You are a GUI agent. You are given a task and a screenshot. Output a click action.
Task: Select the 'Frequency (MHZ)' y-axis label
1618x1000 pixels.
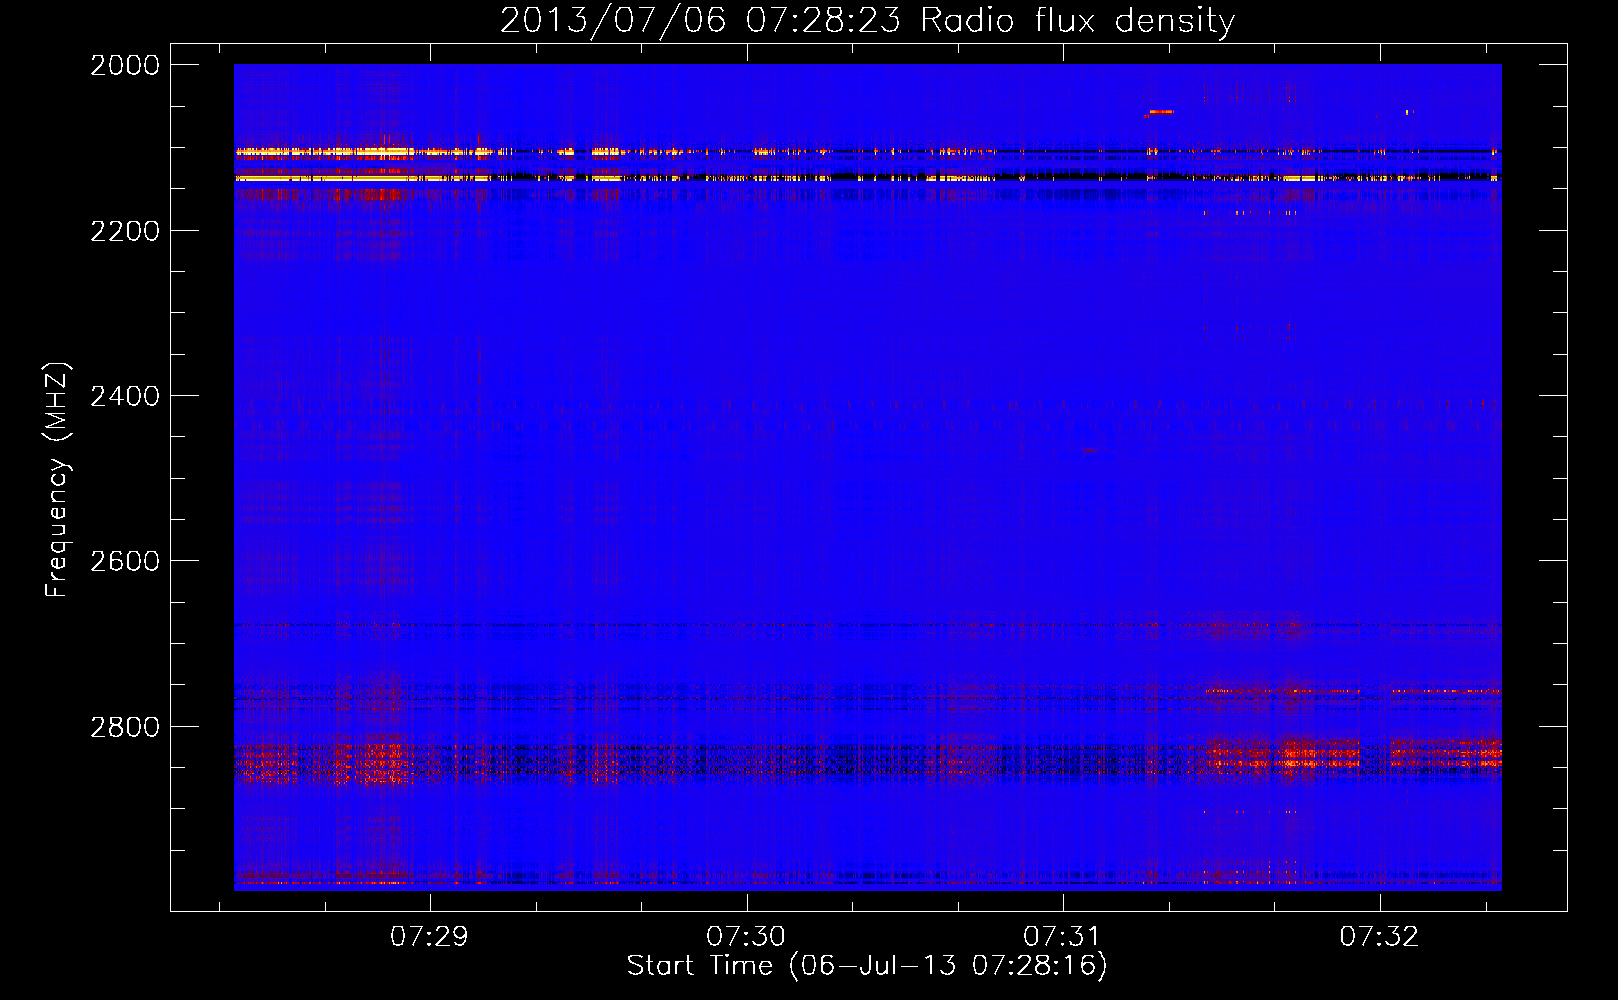(x=57, y=480)
